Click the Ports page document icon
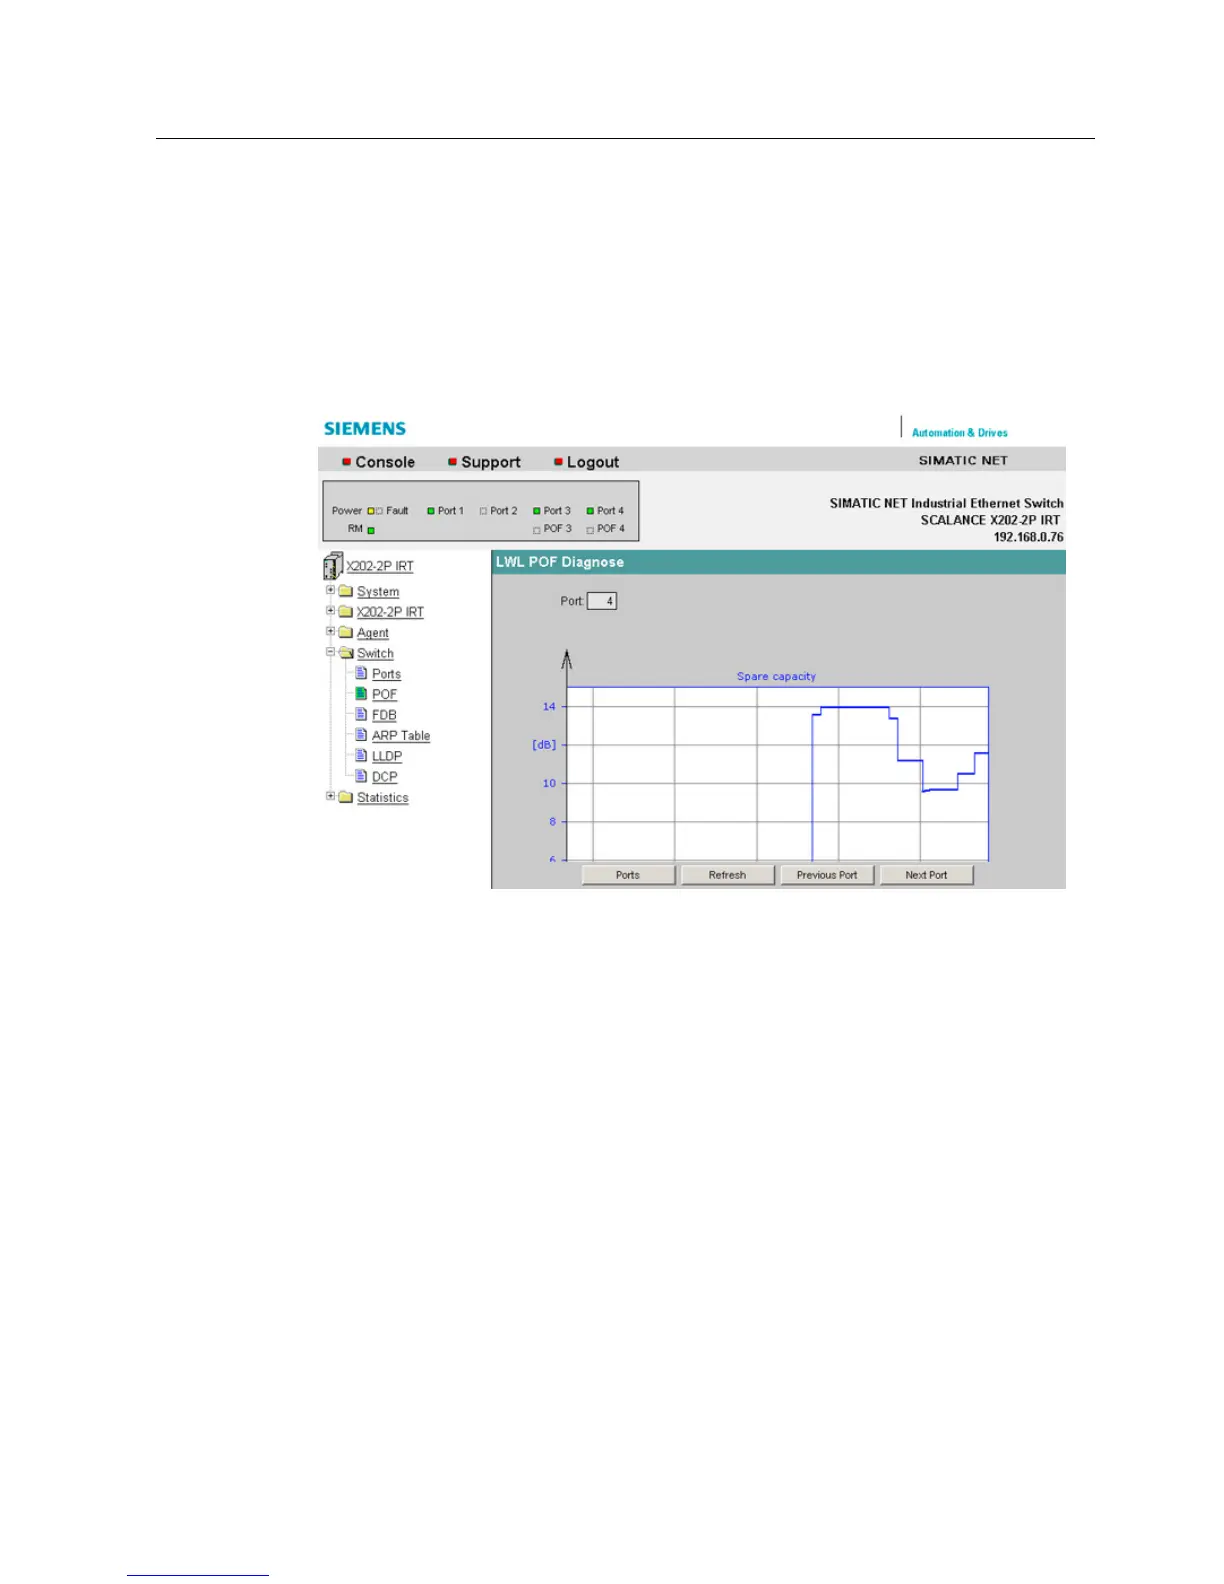 [x=362, y=673]
